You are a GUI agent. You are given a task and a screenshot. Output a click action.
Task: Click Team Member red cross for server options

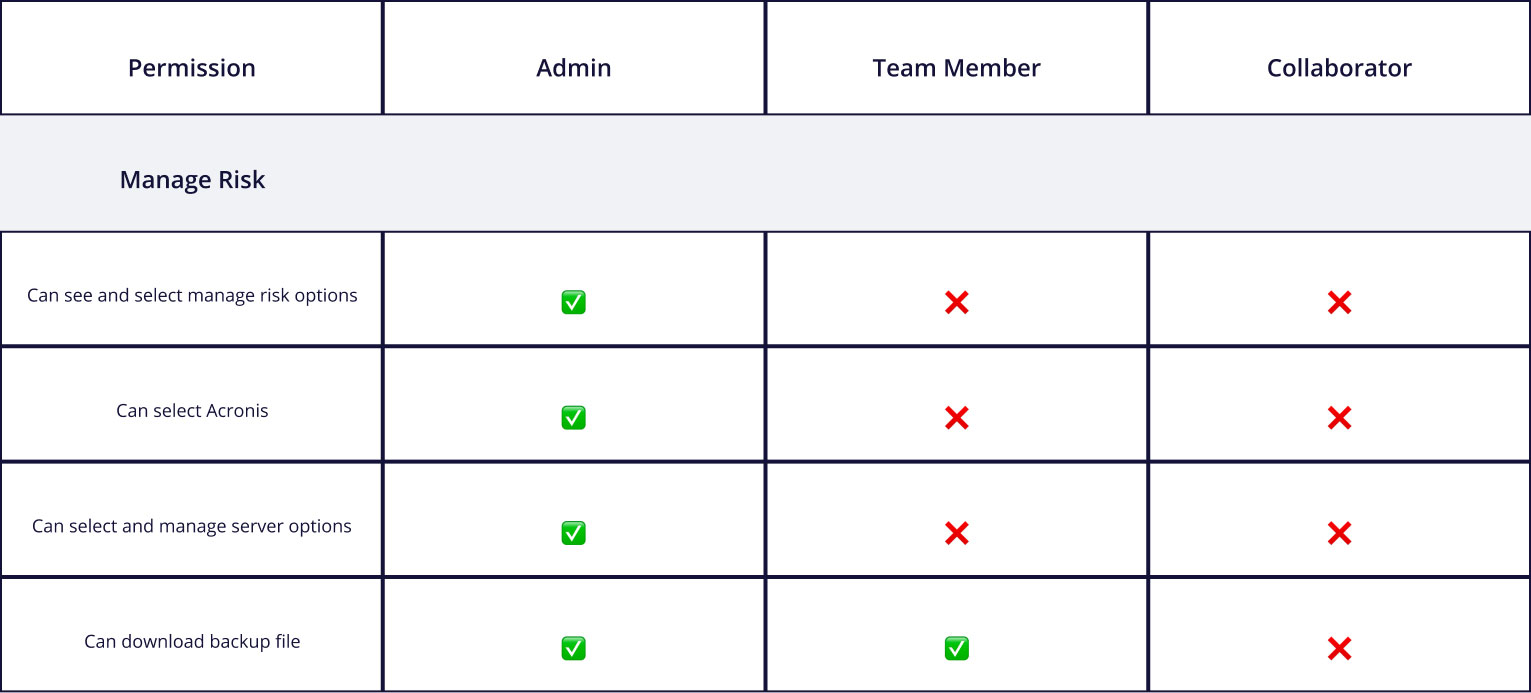pos(956,533)
